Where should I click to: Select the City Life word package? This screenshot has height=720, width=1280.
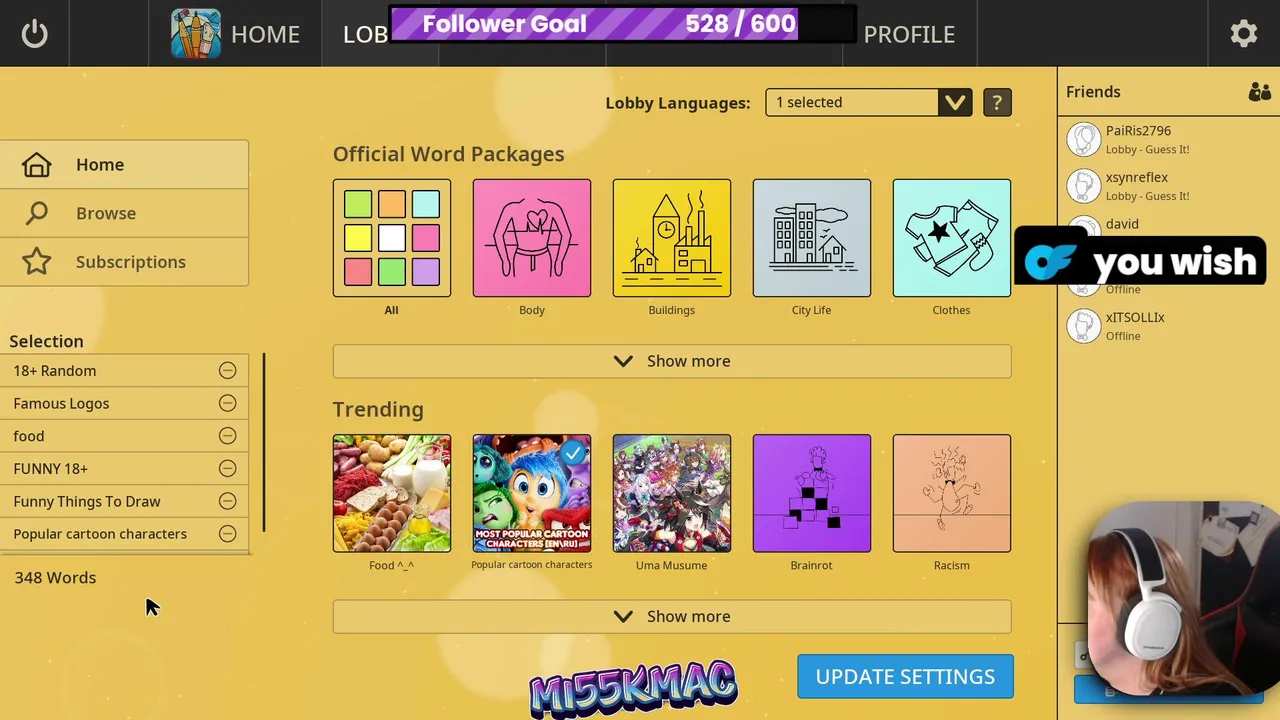(x=812, y=238)
